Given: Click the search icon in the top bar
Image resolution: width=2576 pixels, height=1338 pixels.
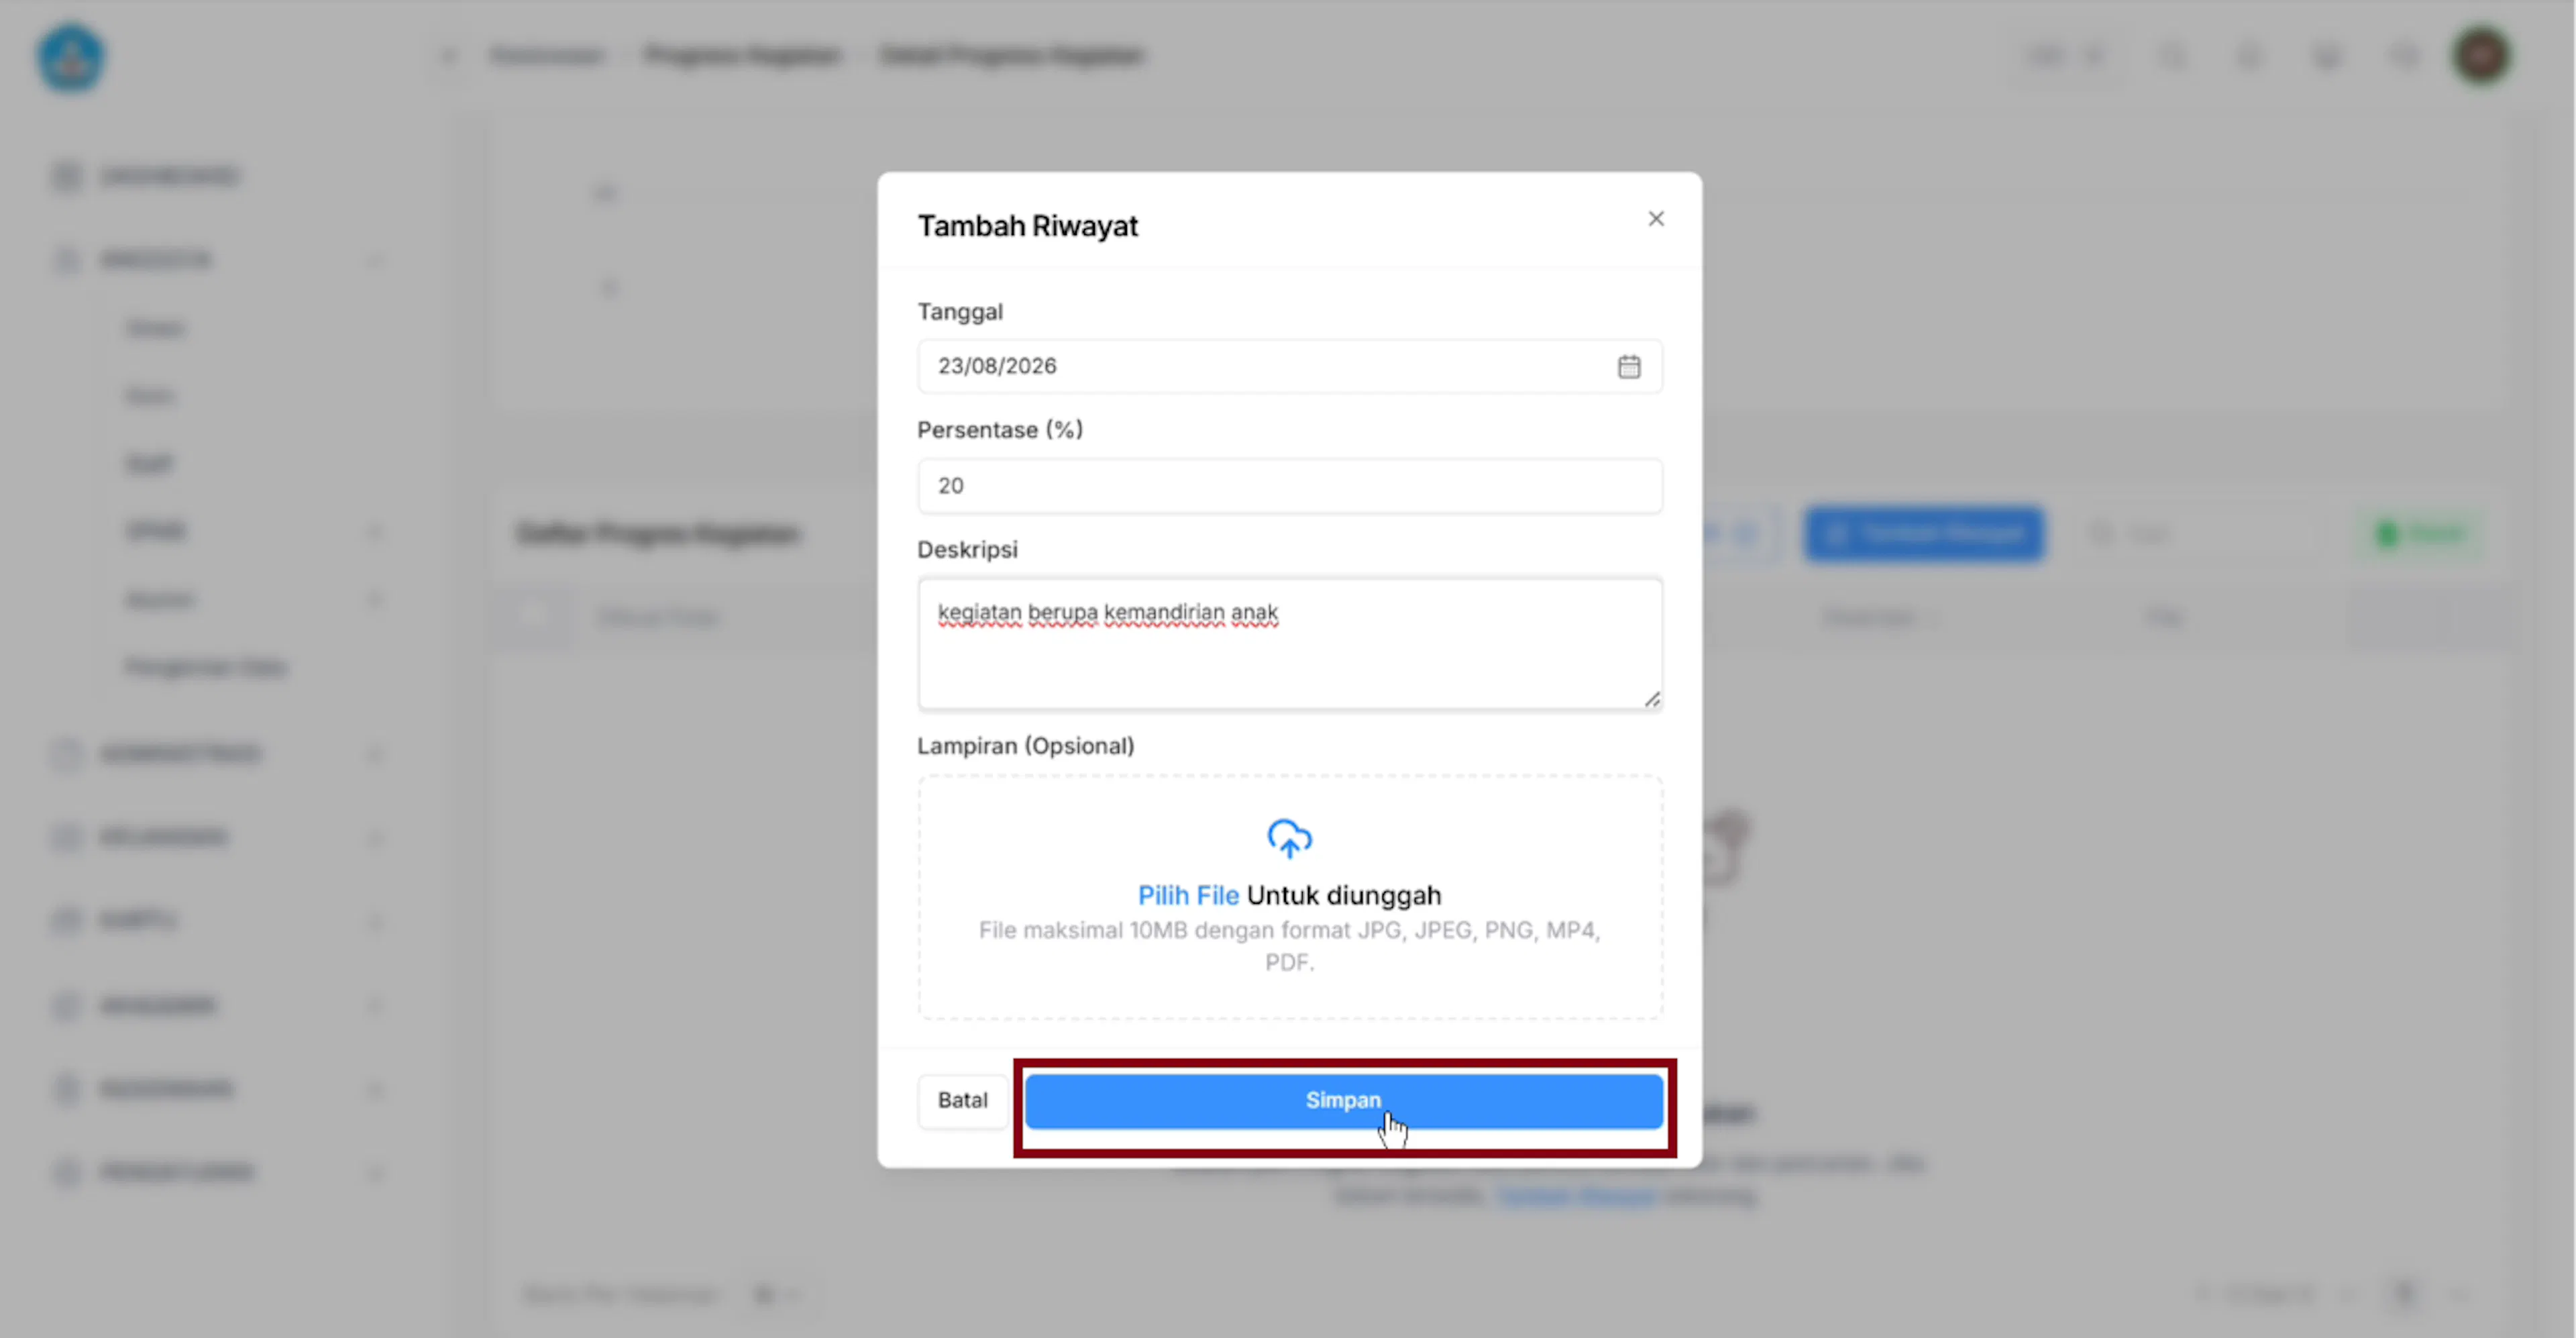Looking at the screenshot, I should [x=2172, y=56].
